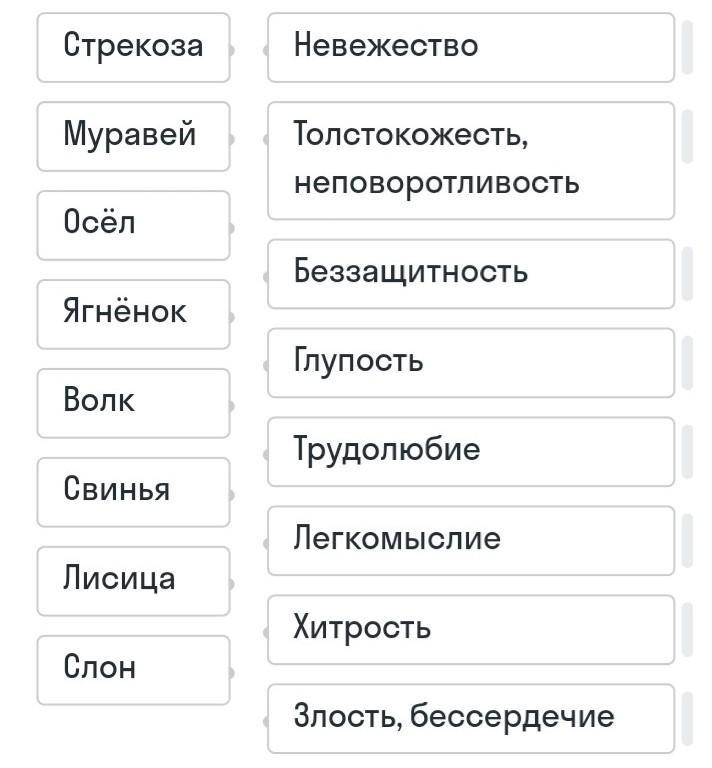Viewport: 712px width, 768px height.
Task: Pick the Ягнёнок card
Action: tap(133, 314)
